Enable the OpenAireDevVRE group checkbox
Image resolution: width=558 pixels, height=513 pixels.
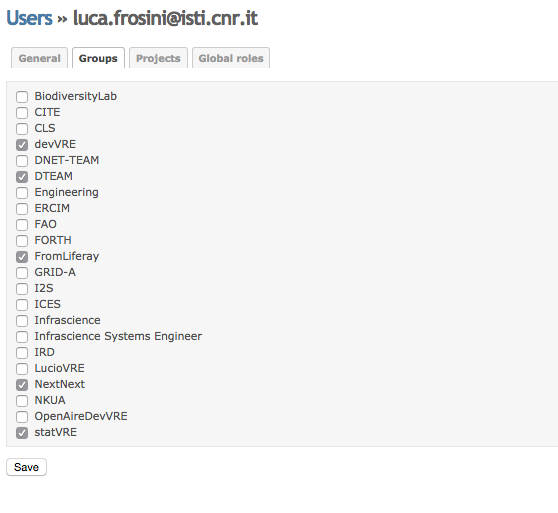22,417
